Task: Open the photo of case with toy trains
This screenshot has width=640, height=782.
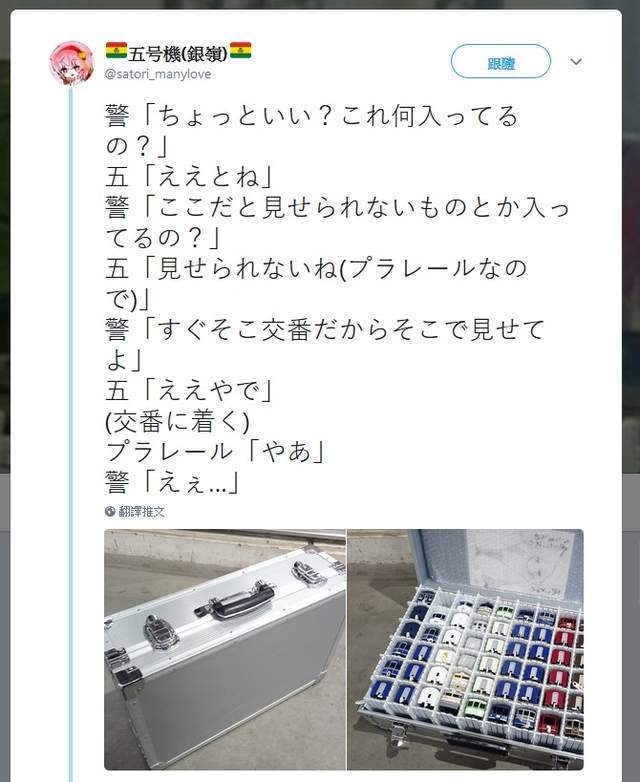Action: (465, 649)
